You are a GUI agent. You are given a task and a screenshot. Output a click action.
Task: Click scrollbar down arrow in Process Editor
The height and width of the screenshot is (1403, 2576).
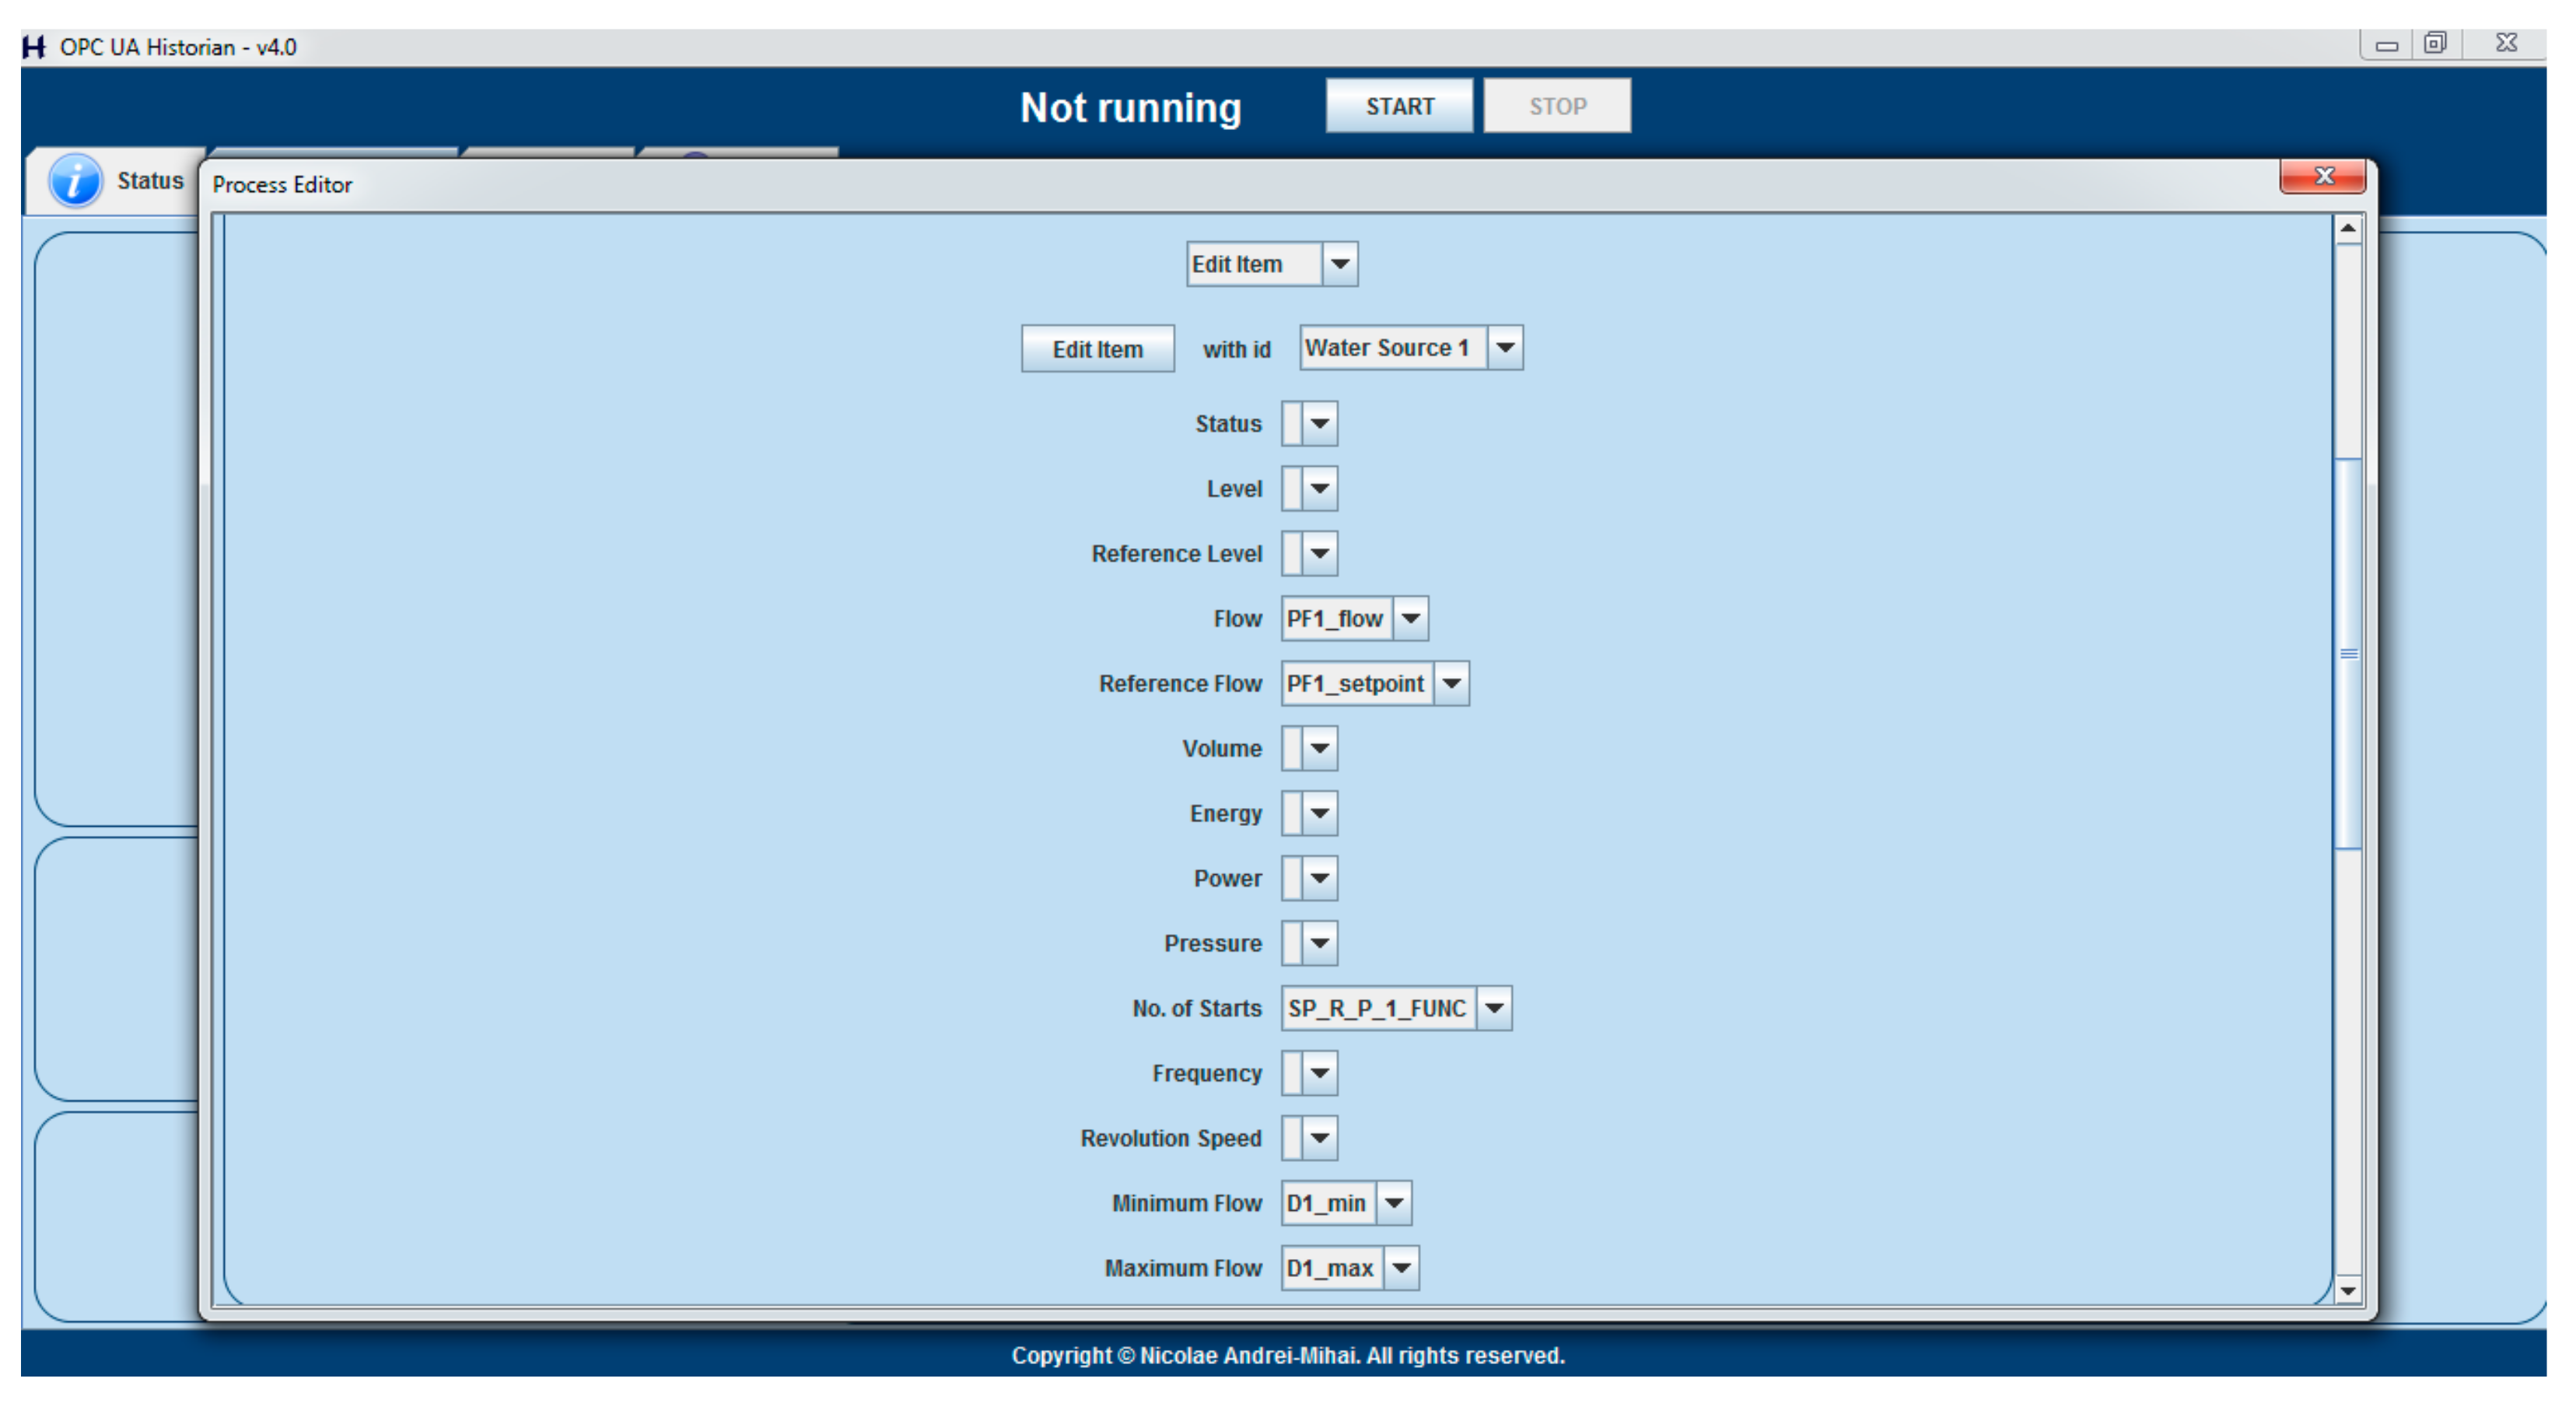tap(2347, 1290)
